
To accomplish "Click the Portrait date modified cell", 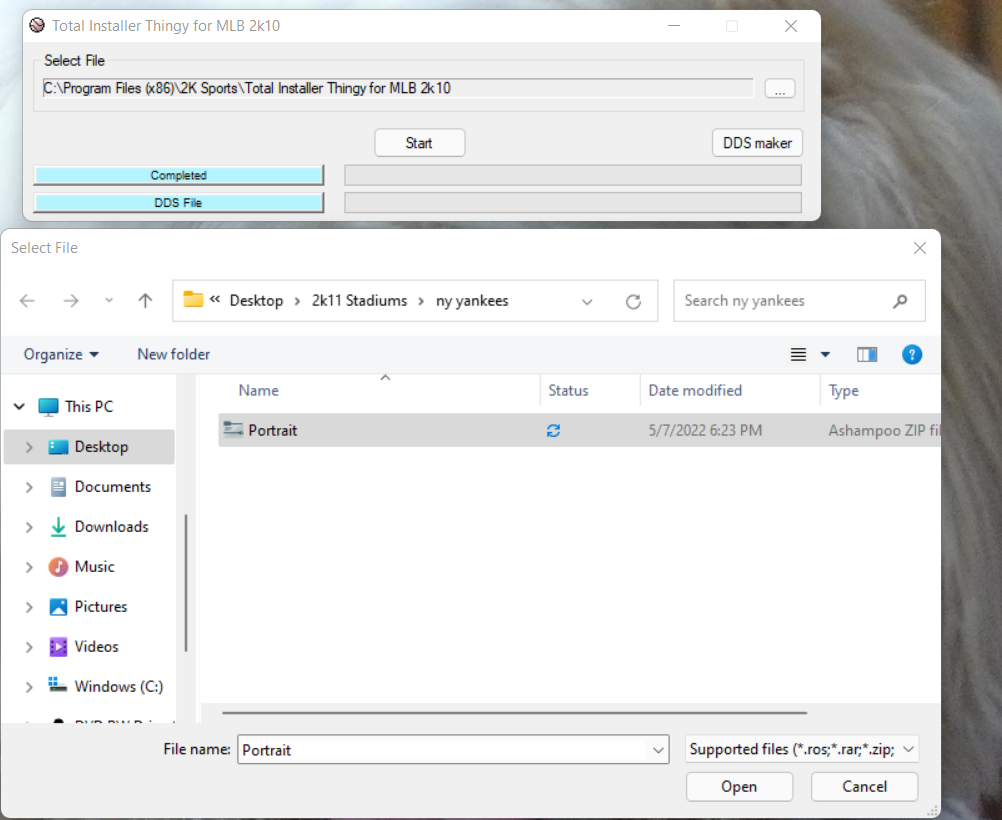I will pyautogui.click(x=705, y=431).
